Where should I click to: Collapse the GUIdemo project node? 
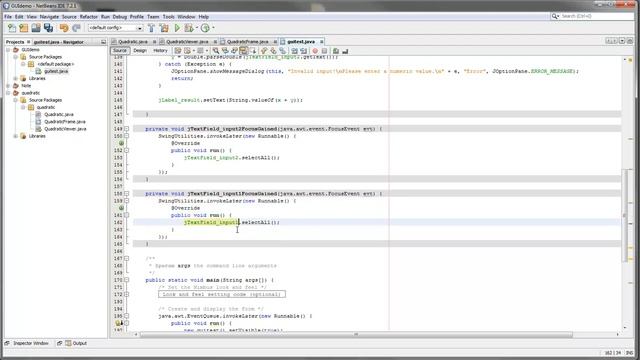[8, 50]
